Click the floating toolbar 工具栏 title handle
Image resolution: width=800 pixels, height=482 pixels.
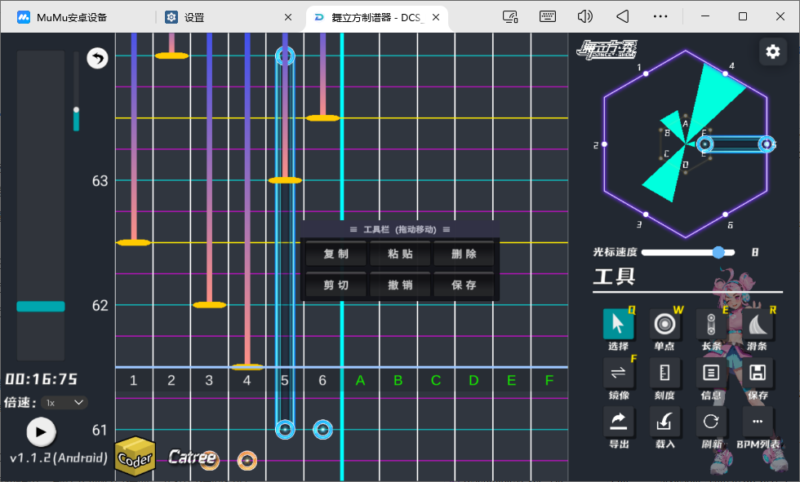click(400, 230)
